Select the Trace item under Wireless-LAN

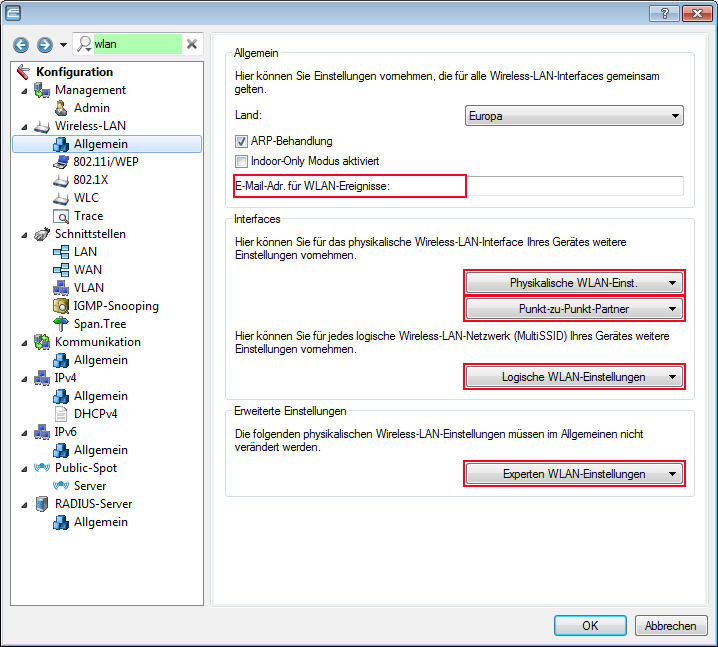point(87,216)
